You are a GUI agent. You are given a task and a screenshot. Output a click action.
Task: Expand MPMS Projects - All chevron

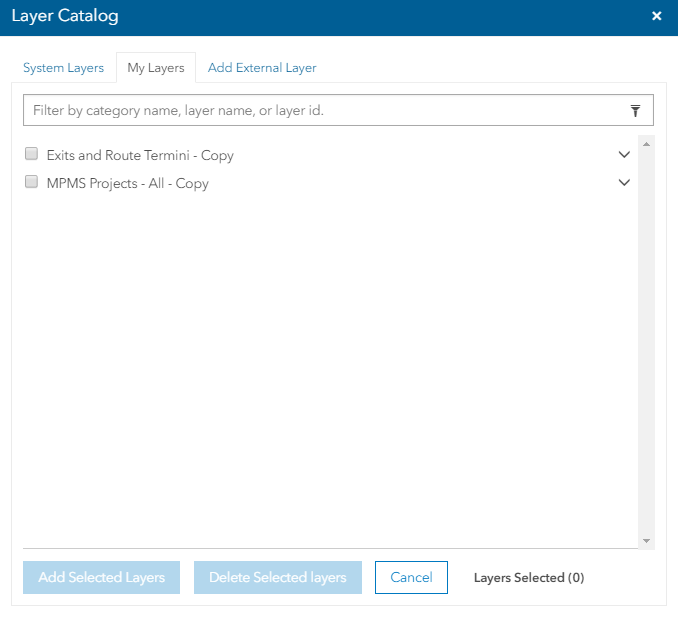(624, 183)
